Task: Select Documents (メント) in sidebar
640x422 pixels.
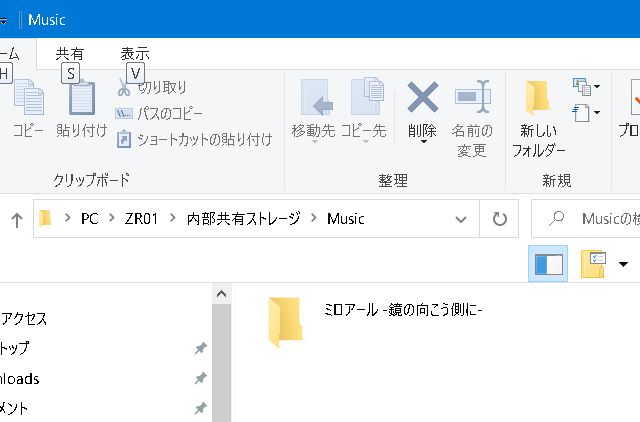Action: [14, 409]
